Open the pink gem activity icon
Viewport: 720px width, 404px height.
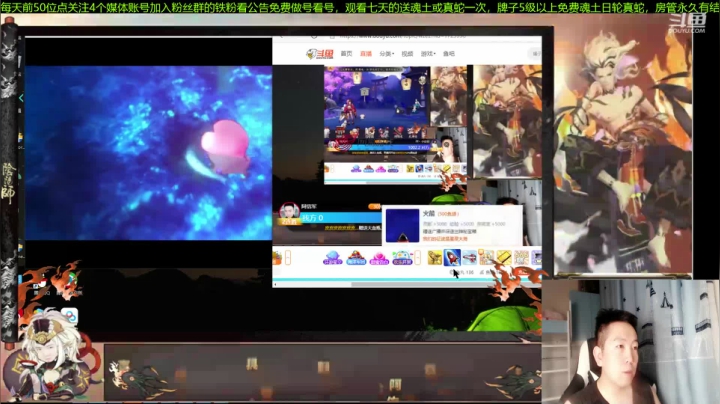(x=379, y=258)
